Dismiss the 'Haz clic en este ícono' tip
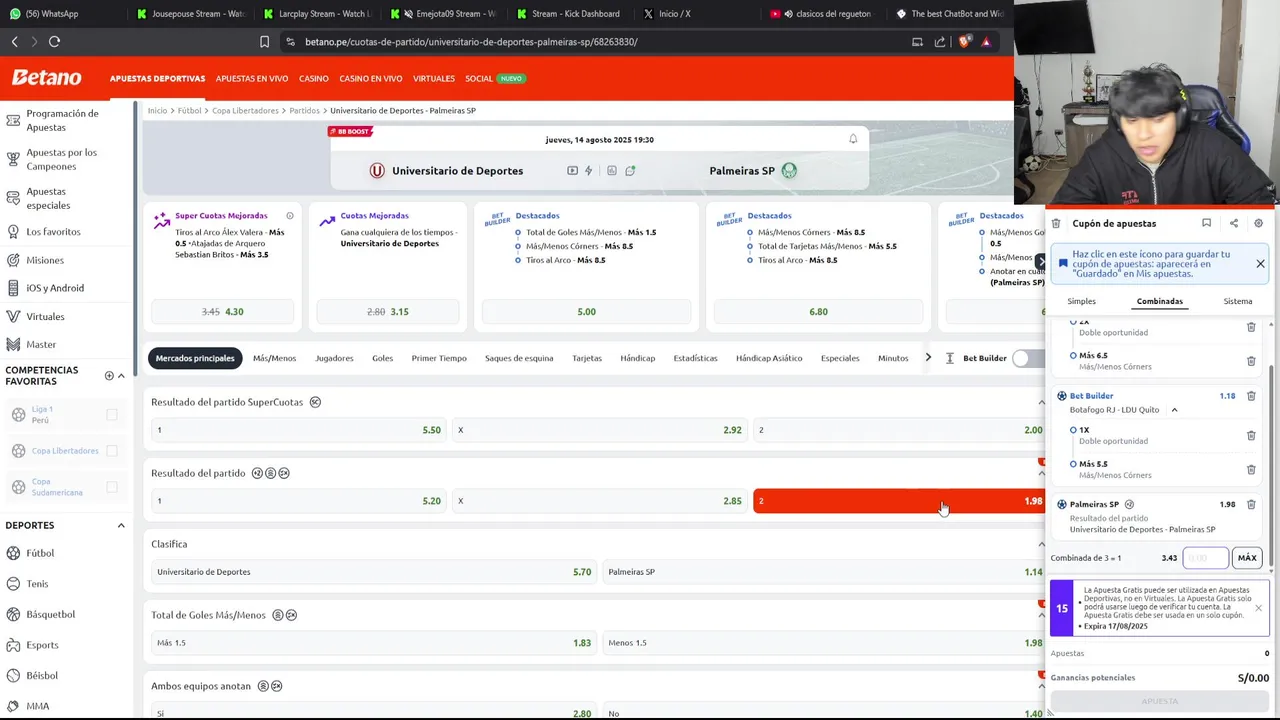The image size is (1280, 720). point(1260,264)
